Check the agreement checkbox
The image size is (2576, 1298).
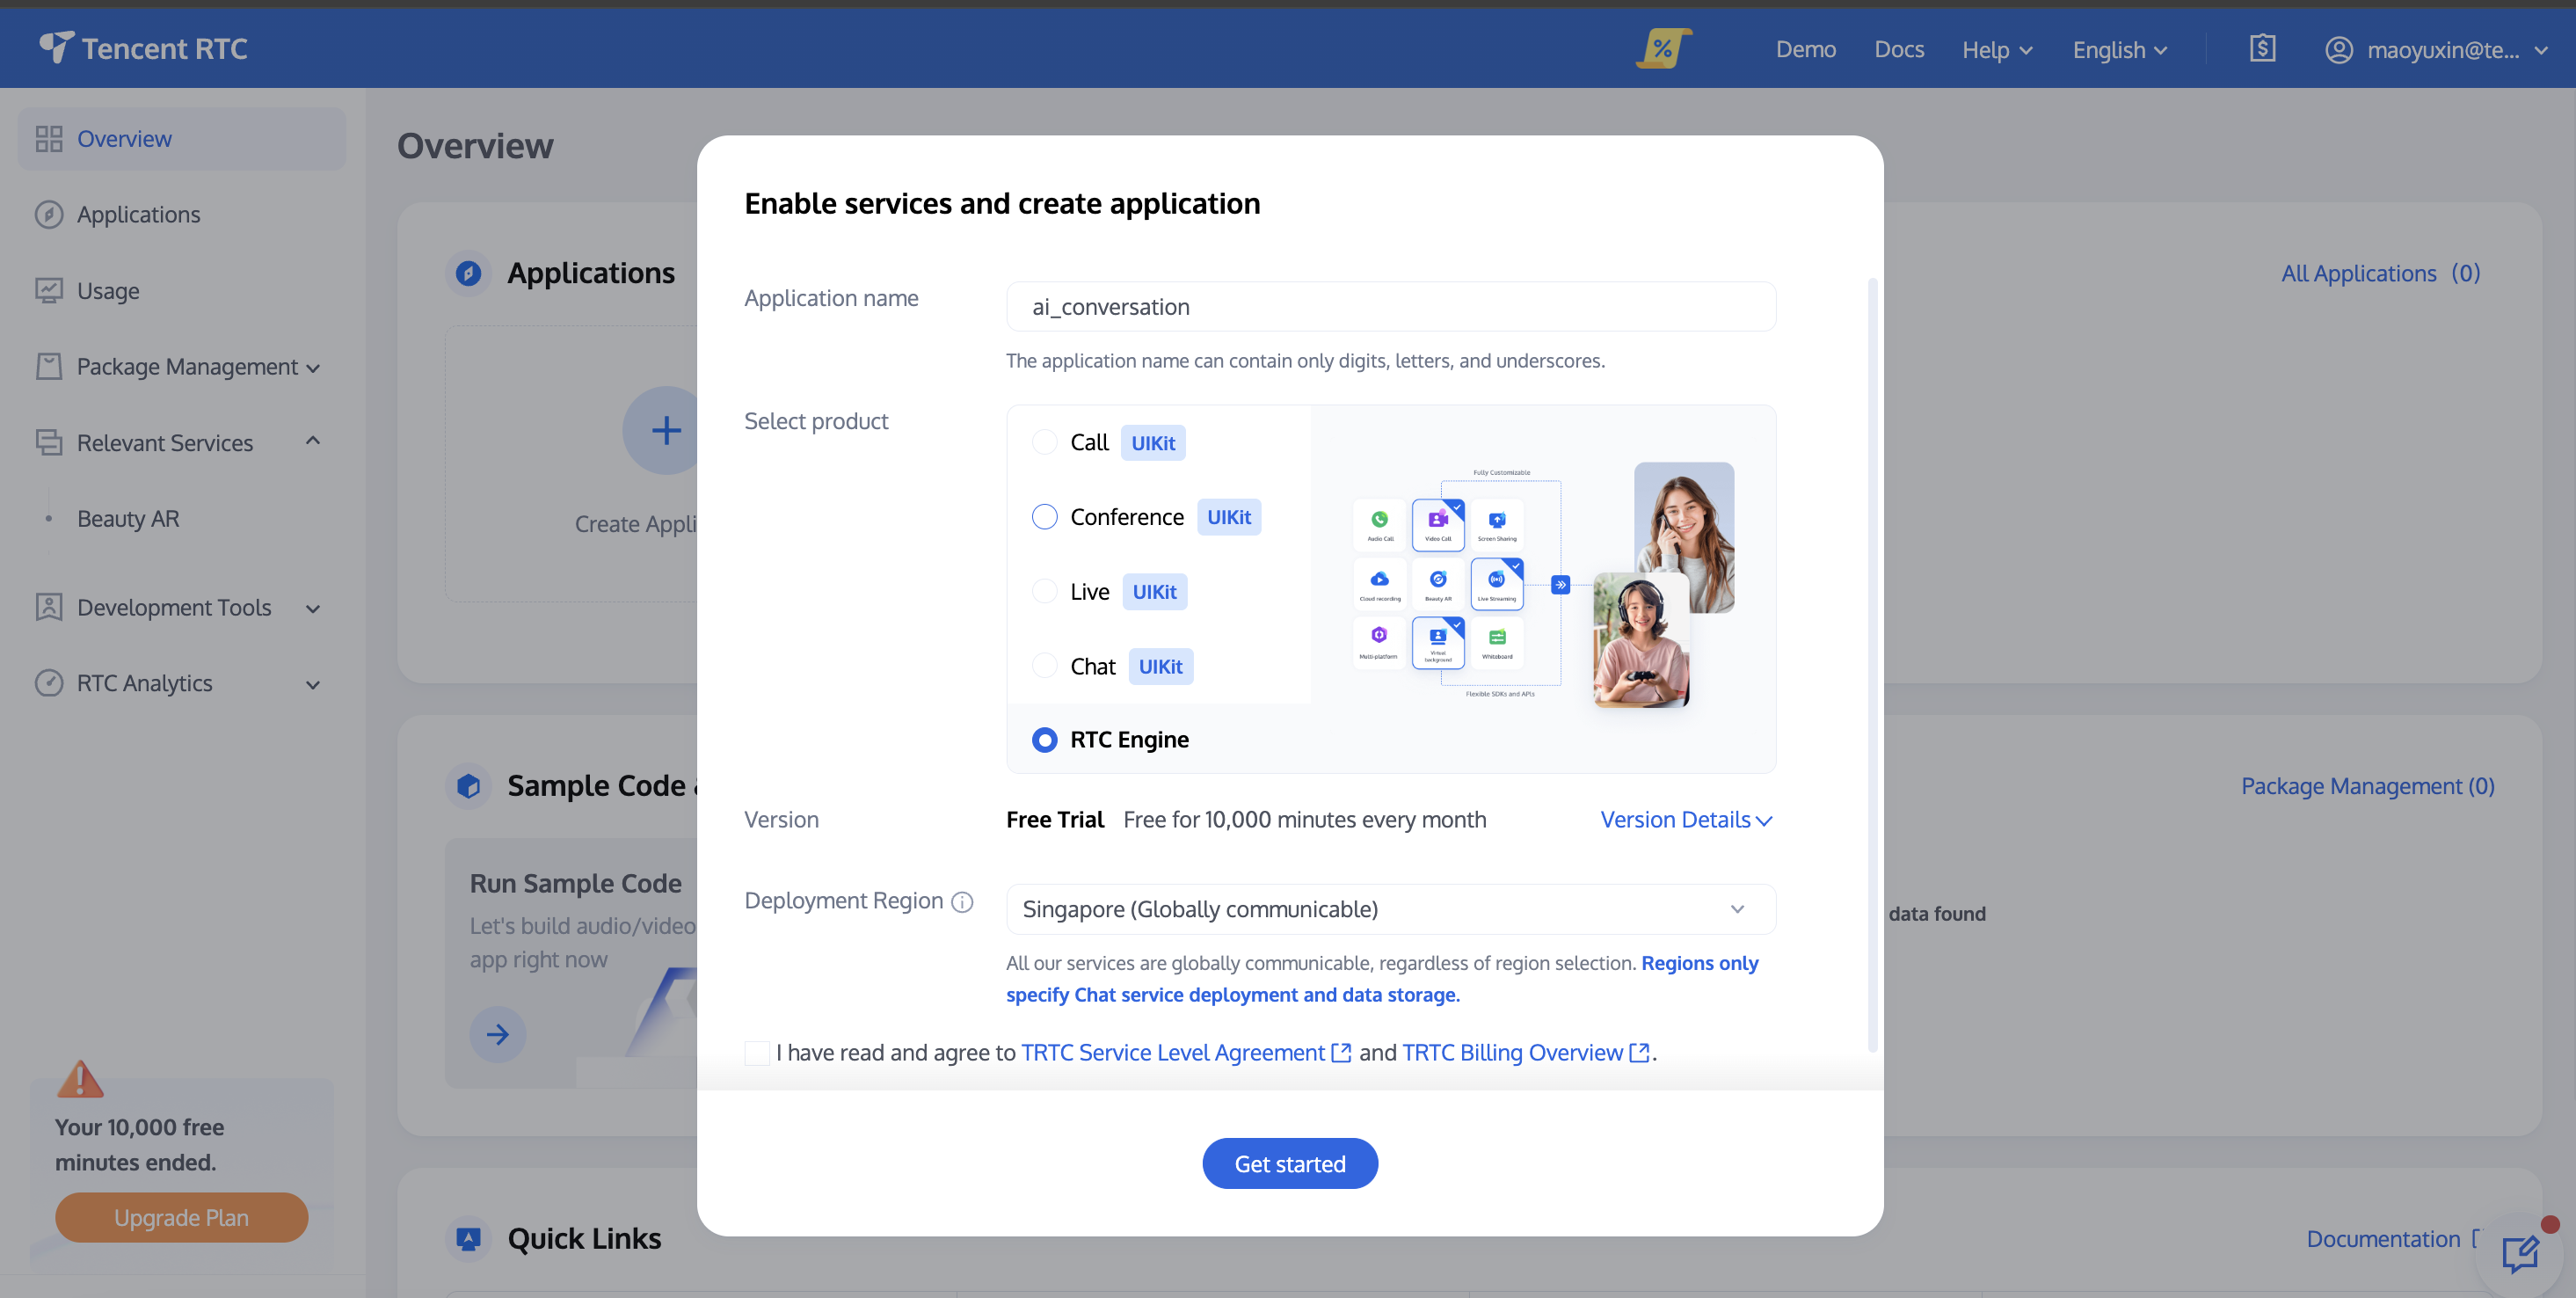click(757, 1053)
